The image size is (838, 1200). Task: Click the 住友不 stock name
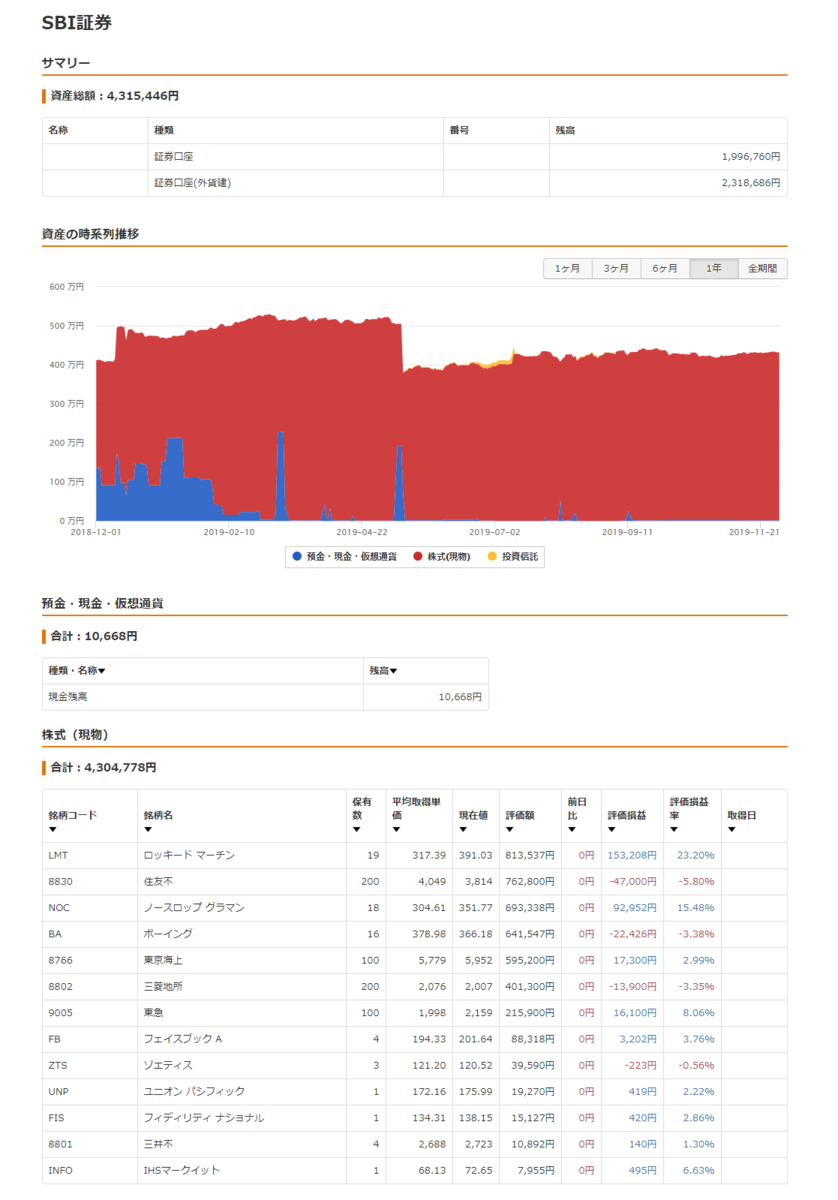[x=158, y=882]
